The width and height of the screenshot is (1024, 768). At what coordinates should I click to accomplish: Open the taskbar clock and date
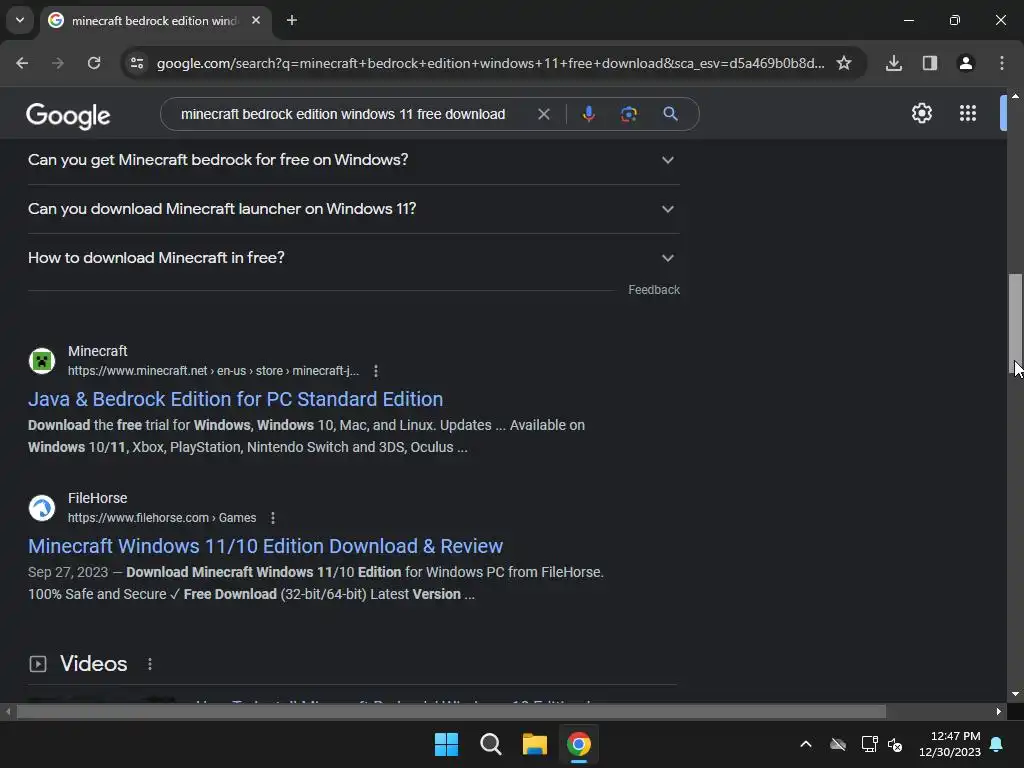click(x=950, y=744)
